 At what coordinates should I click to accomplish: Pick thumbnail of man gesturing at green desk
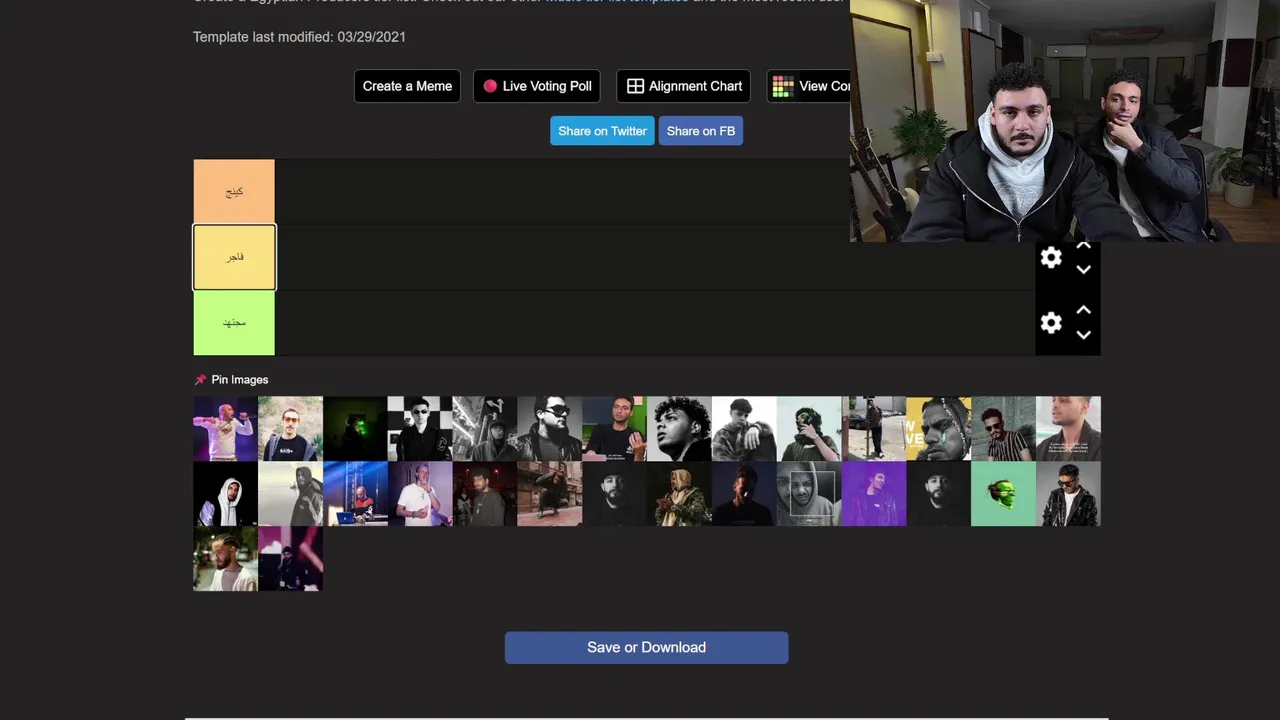[x=614, y=428]
